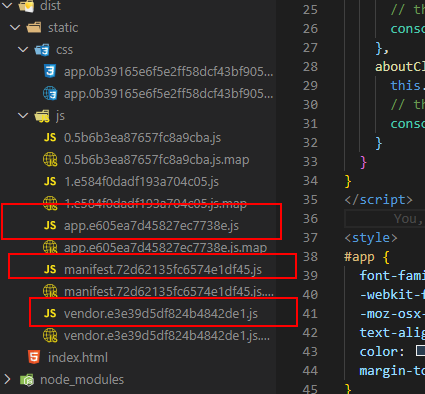Click the static folder icon
Image resolution: width=425 pixels, height=394 pixels.
pos(34,27)
